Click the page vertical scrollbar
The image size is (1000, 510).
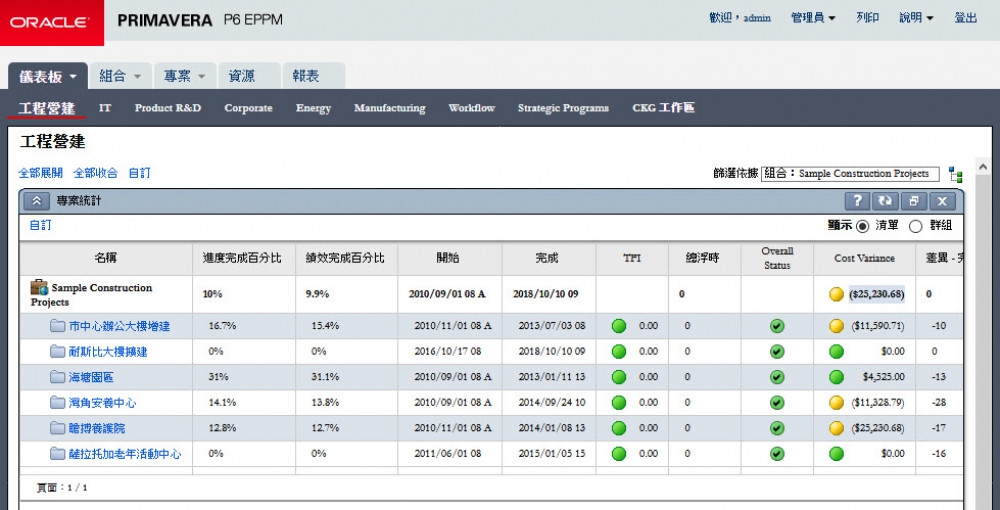982,332
